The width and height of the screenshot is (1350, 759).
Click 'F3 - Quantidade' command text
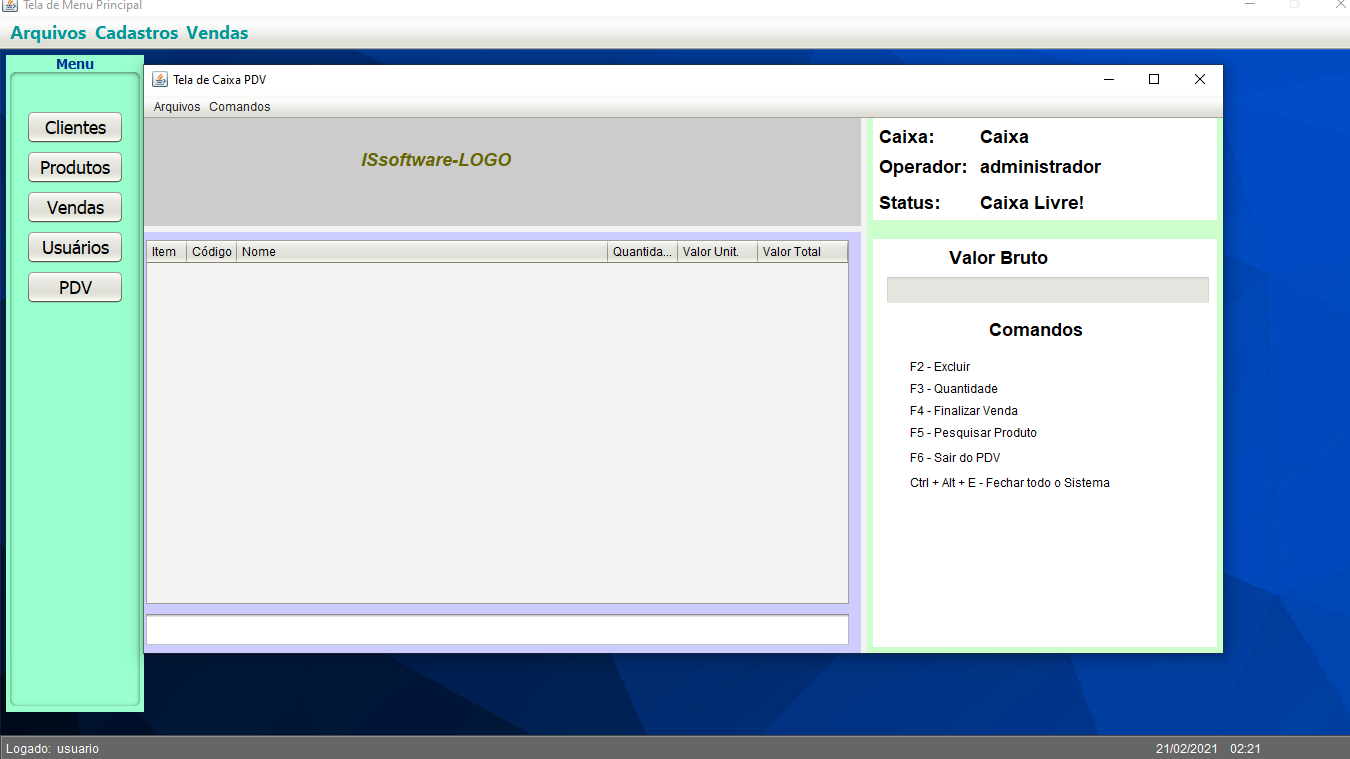point(954,389)
